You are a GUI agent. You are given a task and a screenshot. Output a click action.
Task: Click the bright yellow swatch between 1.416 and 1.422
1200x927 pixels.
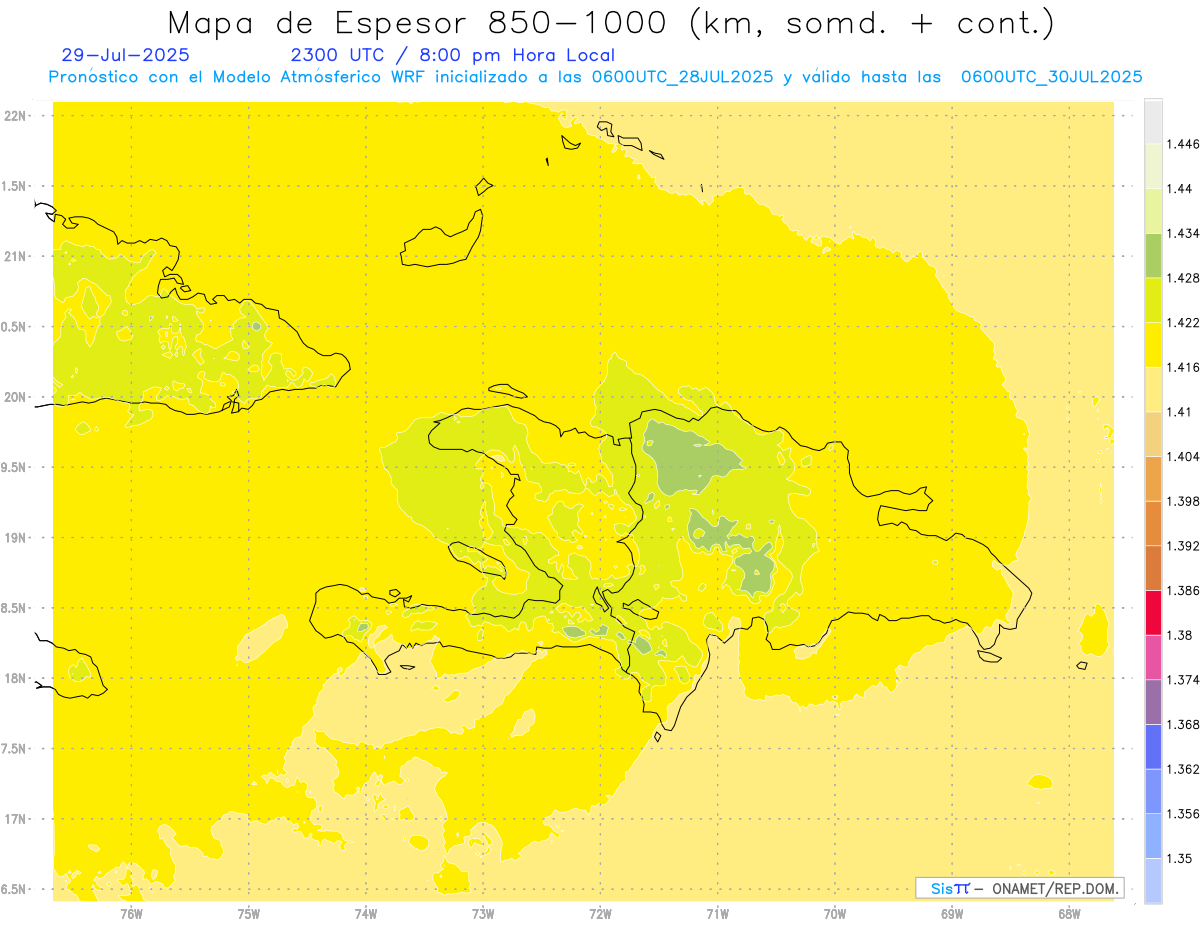click(x=1153, y=344)
